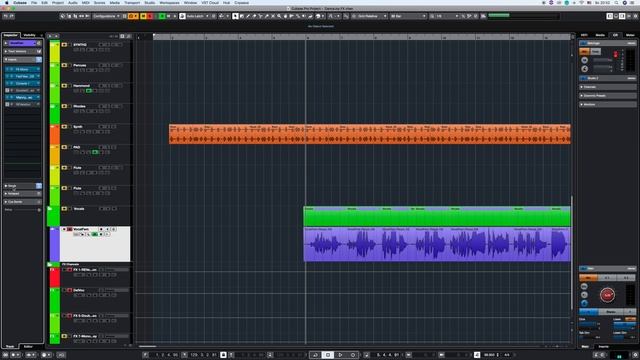Viewport: 640px width, 360px height.
Task: Select the Mute X tool in toolbar
Action: [x=273, y=16]
